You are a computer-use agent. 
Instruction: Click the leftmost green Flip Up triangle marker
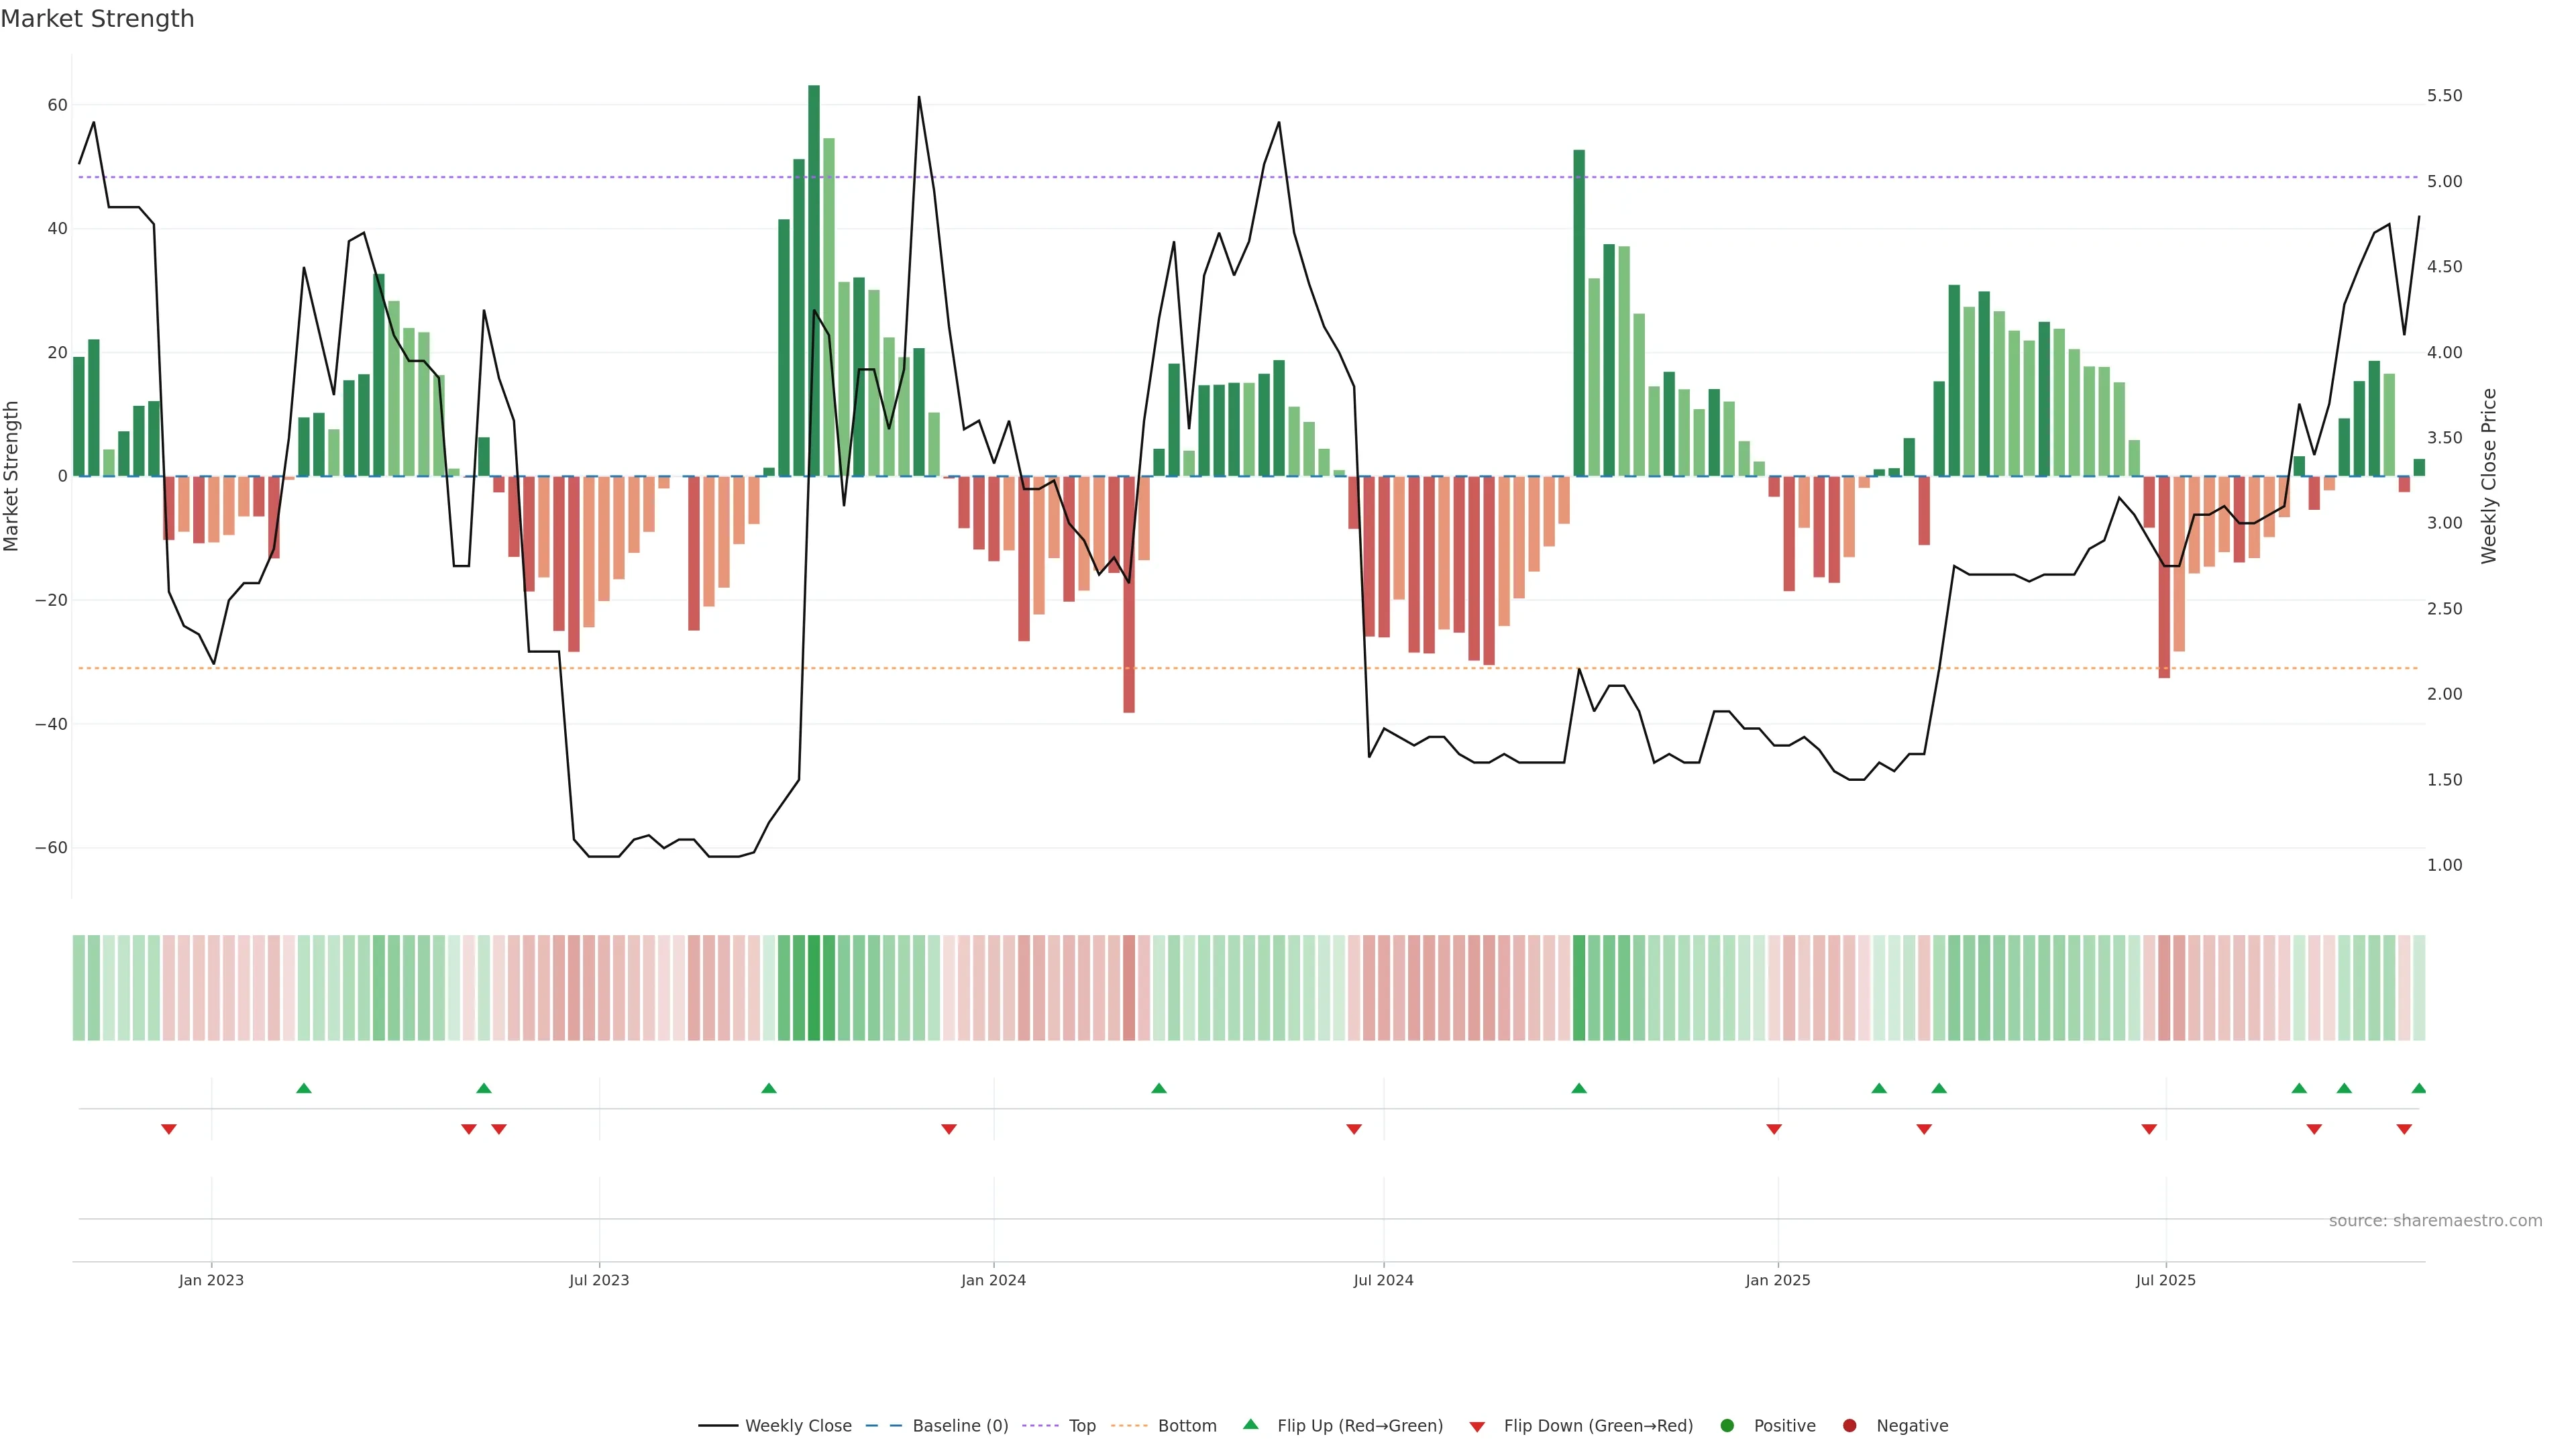tap(304, 1088)
